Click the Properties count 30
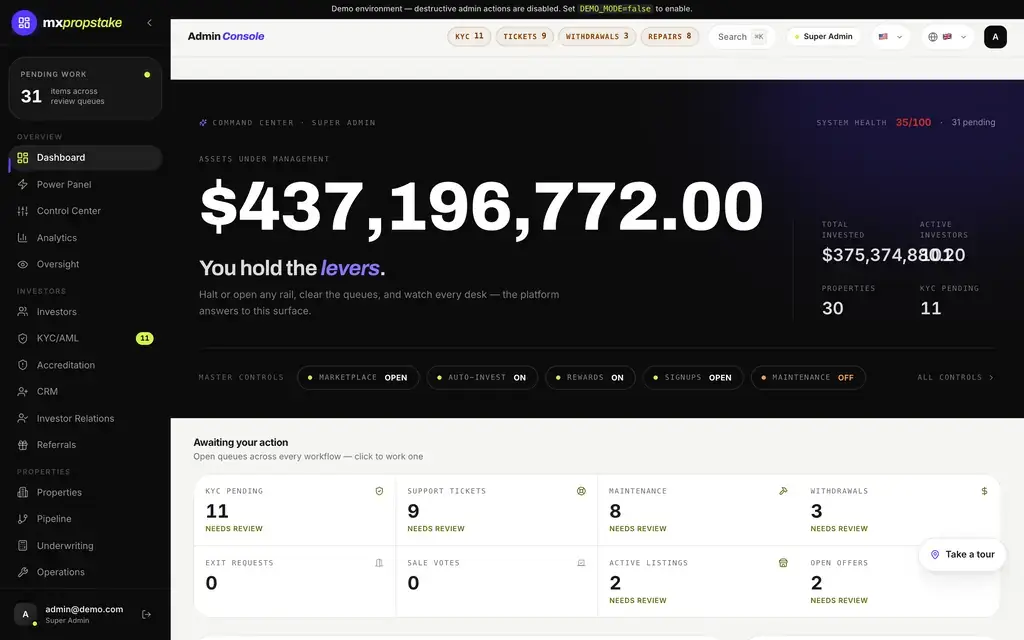1024x640 pixels. tap(833, 308)
